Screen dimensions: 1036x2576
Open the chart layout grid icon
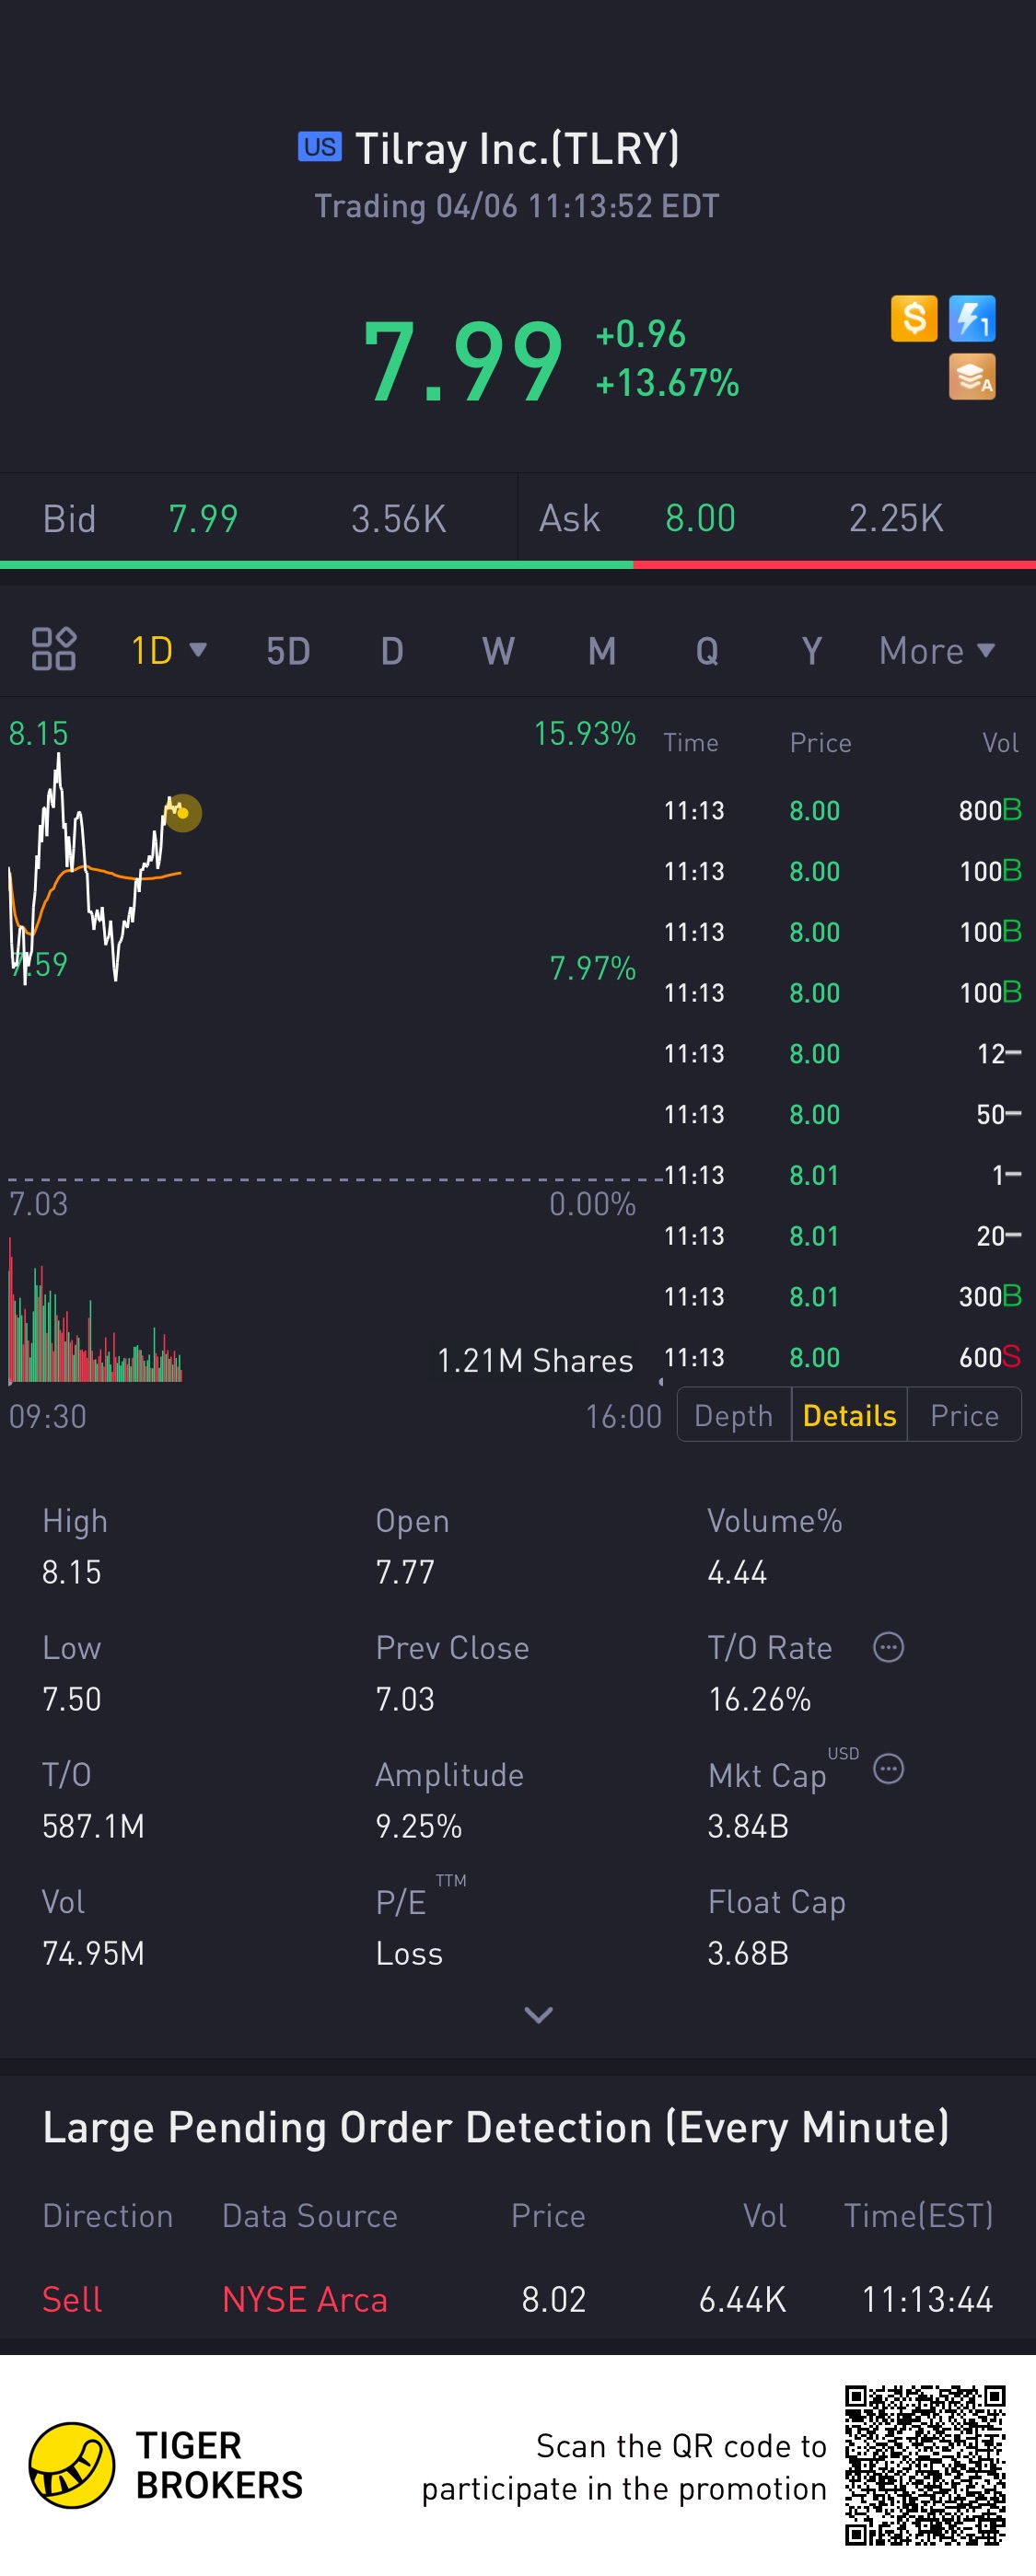(x=54, y=649)
